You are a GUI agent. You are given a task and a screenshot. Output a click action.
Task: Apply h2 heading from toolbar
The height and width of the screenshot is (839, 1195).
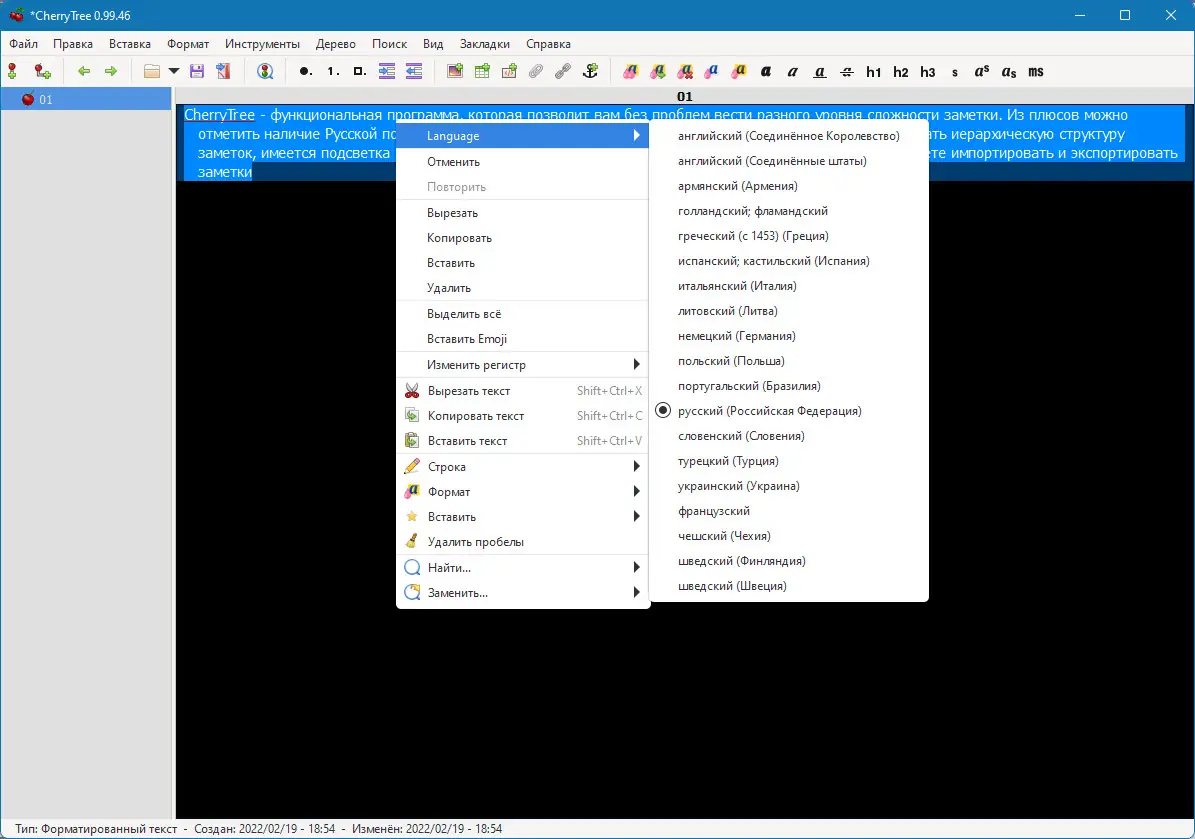pos(901,72)
